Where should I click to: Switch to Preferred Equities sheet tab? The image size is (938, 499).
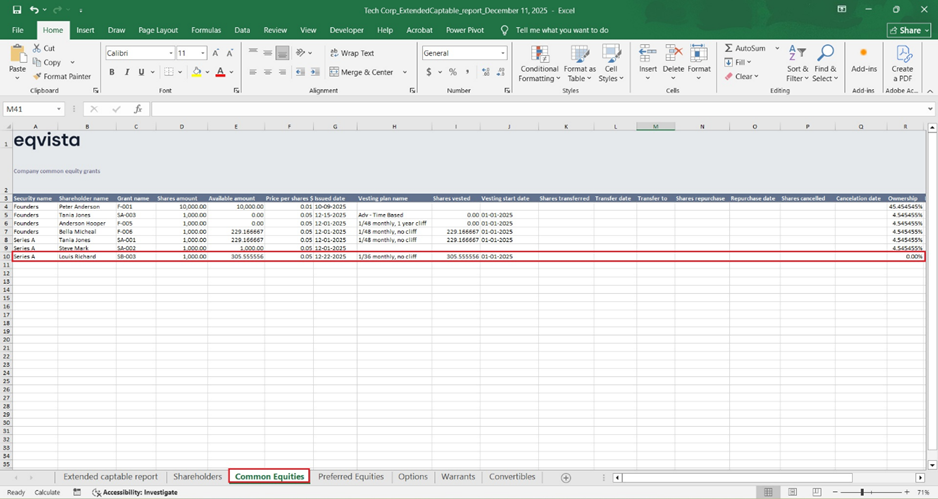(351, 477)
